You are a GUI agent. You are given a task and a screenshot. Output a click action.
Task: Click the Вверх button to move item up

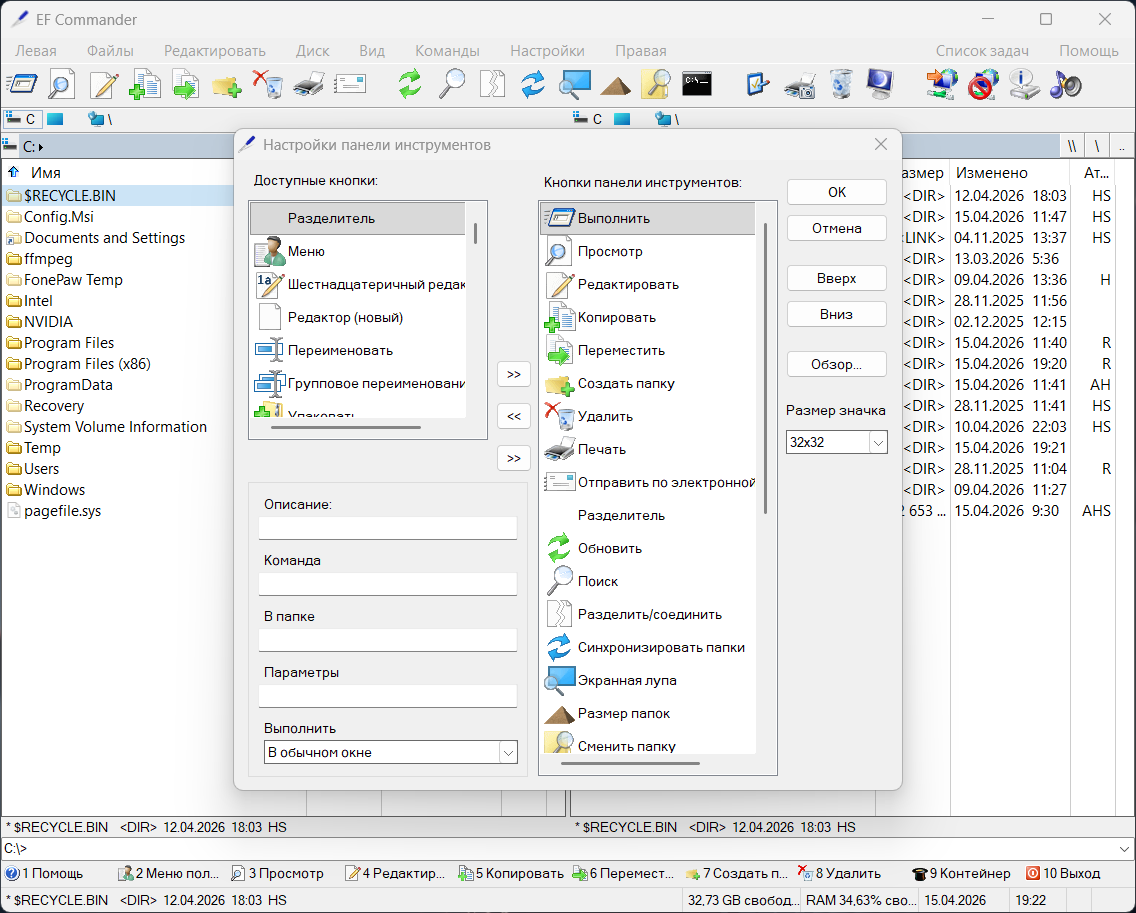pos(836,279)
